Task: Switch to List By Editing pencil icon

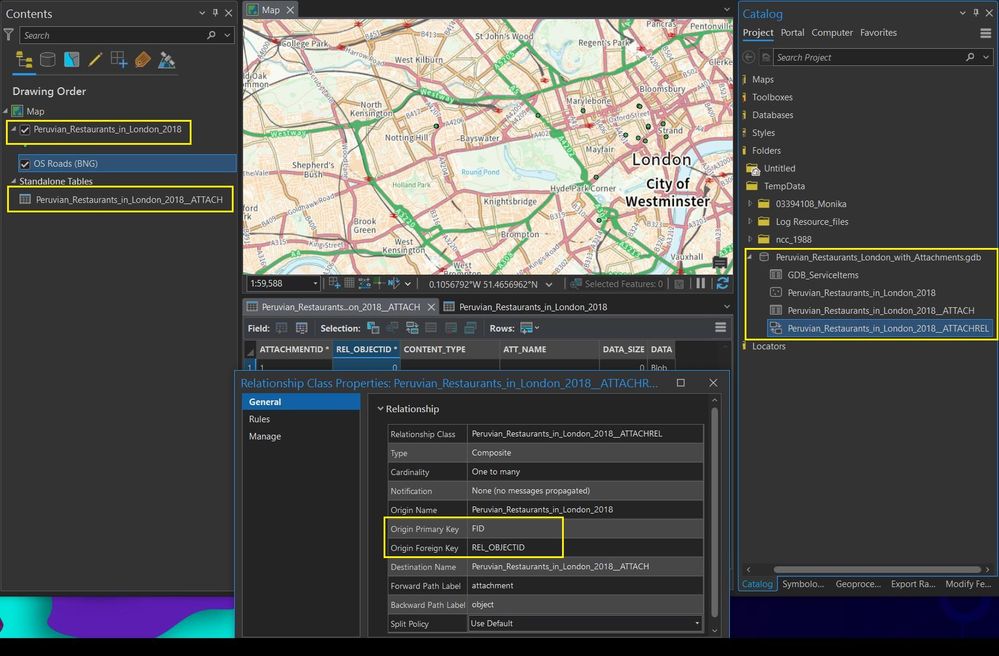Action: click(x=96, y=60)
